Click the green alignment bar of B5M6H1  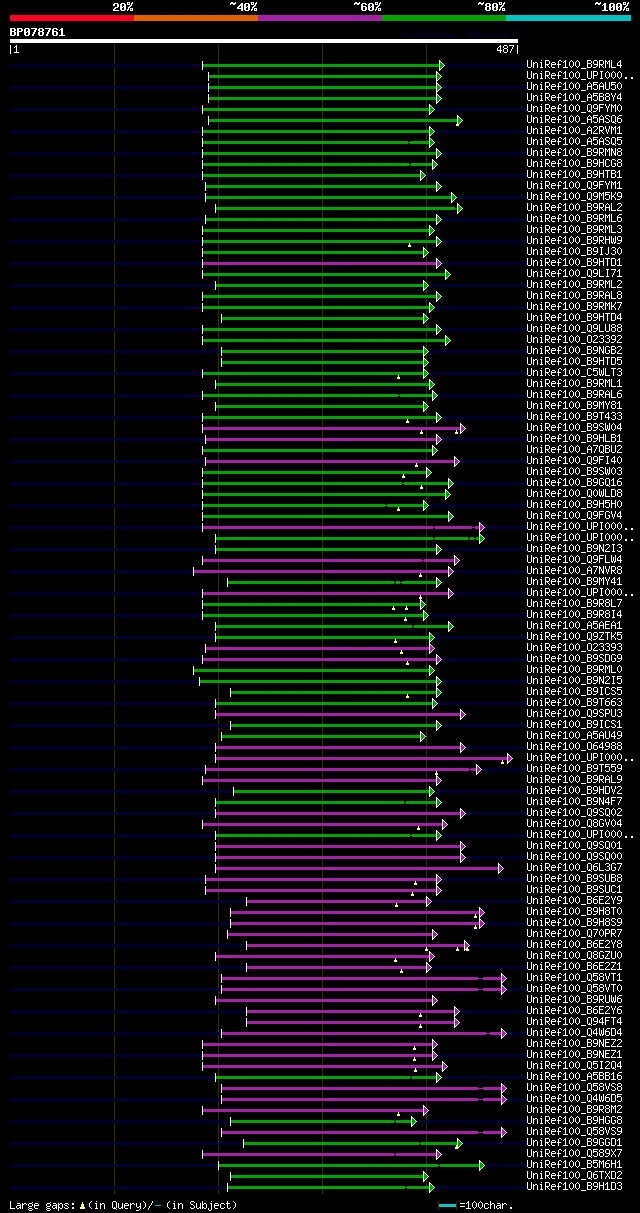coord(351,1165)
